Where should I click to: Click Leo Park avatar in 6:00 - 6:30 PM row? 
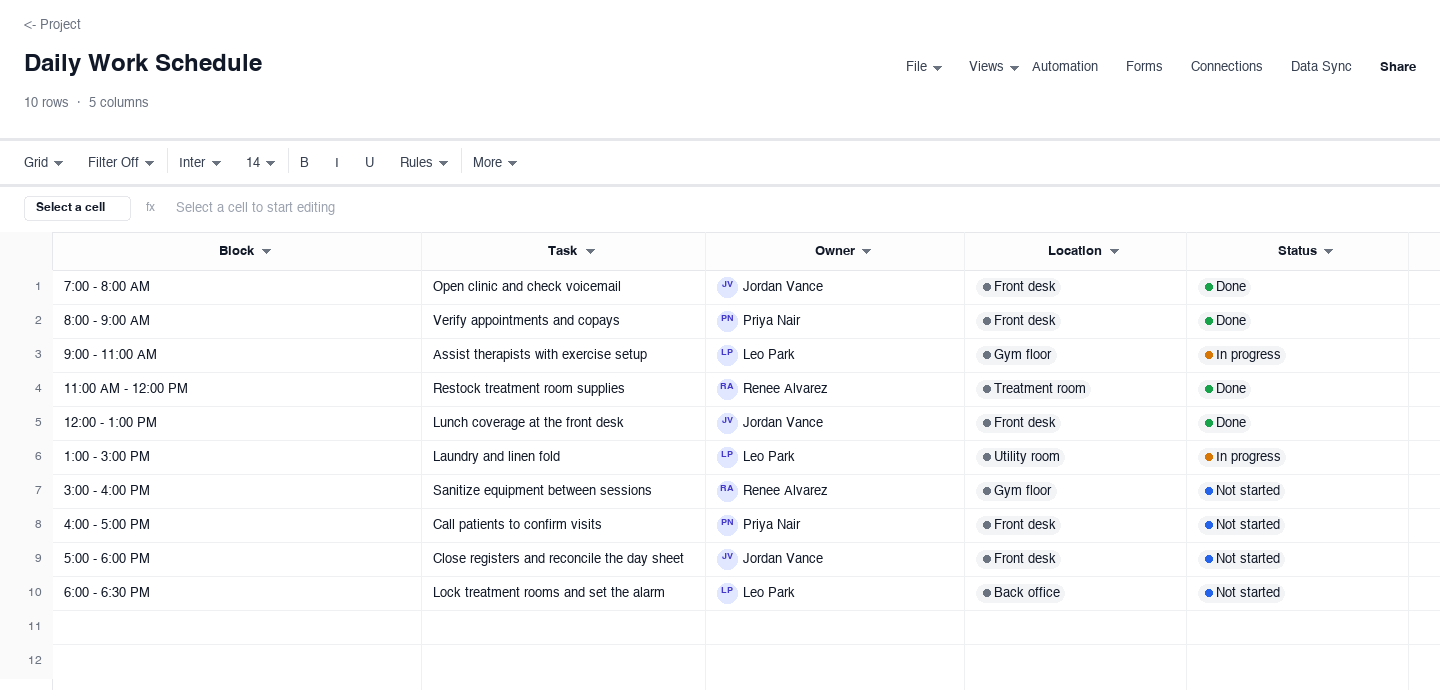coord(727,593)
